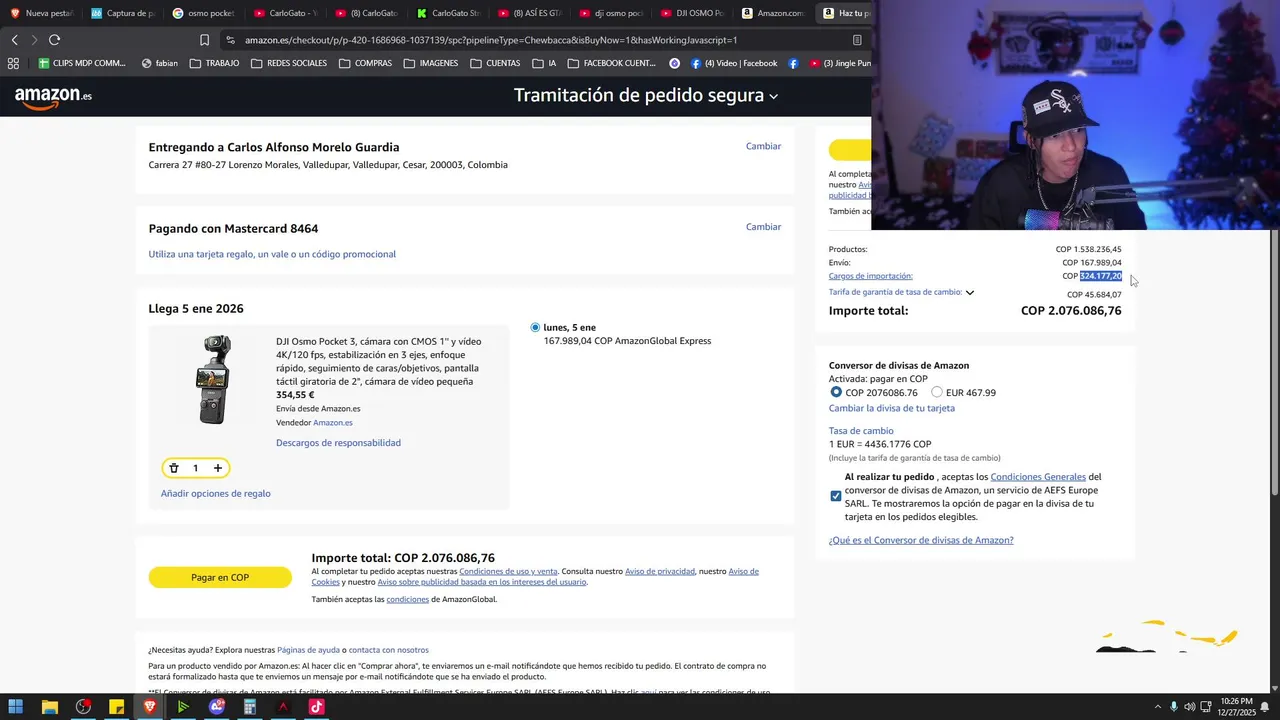The image size is (1280, 720).
Task: Open the Páginas de ayuda link
Action: pyautogui.click(x=308, y=650)
